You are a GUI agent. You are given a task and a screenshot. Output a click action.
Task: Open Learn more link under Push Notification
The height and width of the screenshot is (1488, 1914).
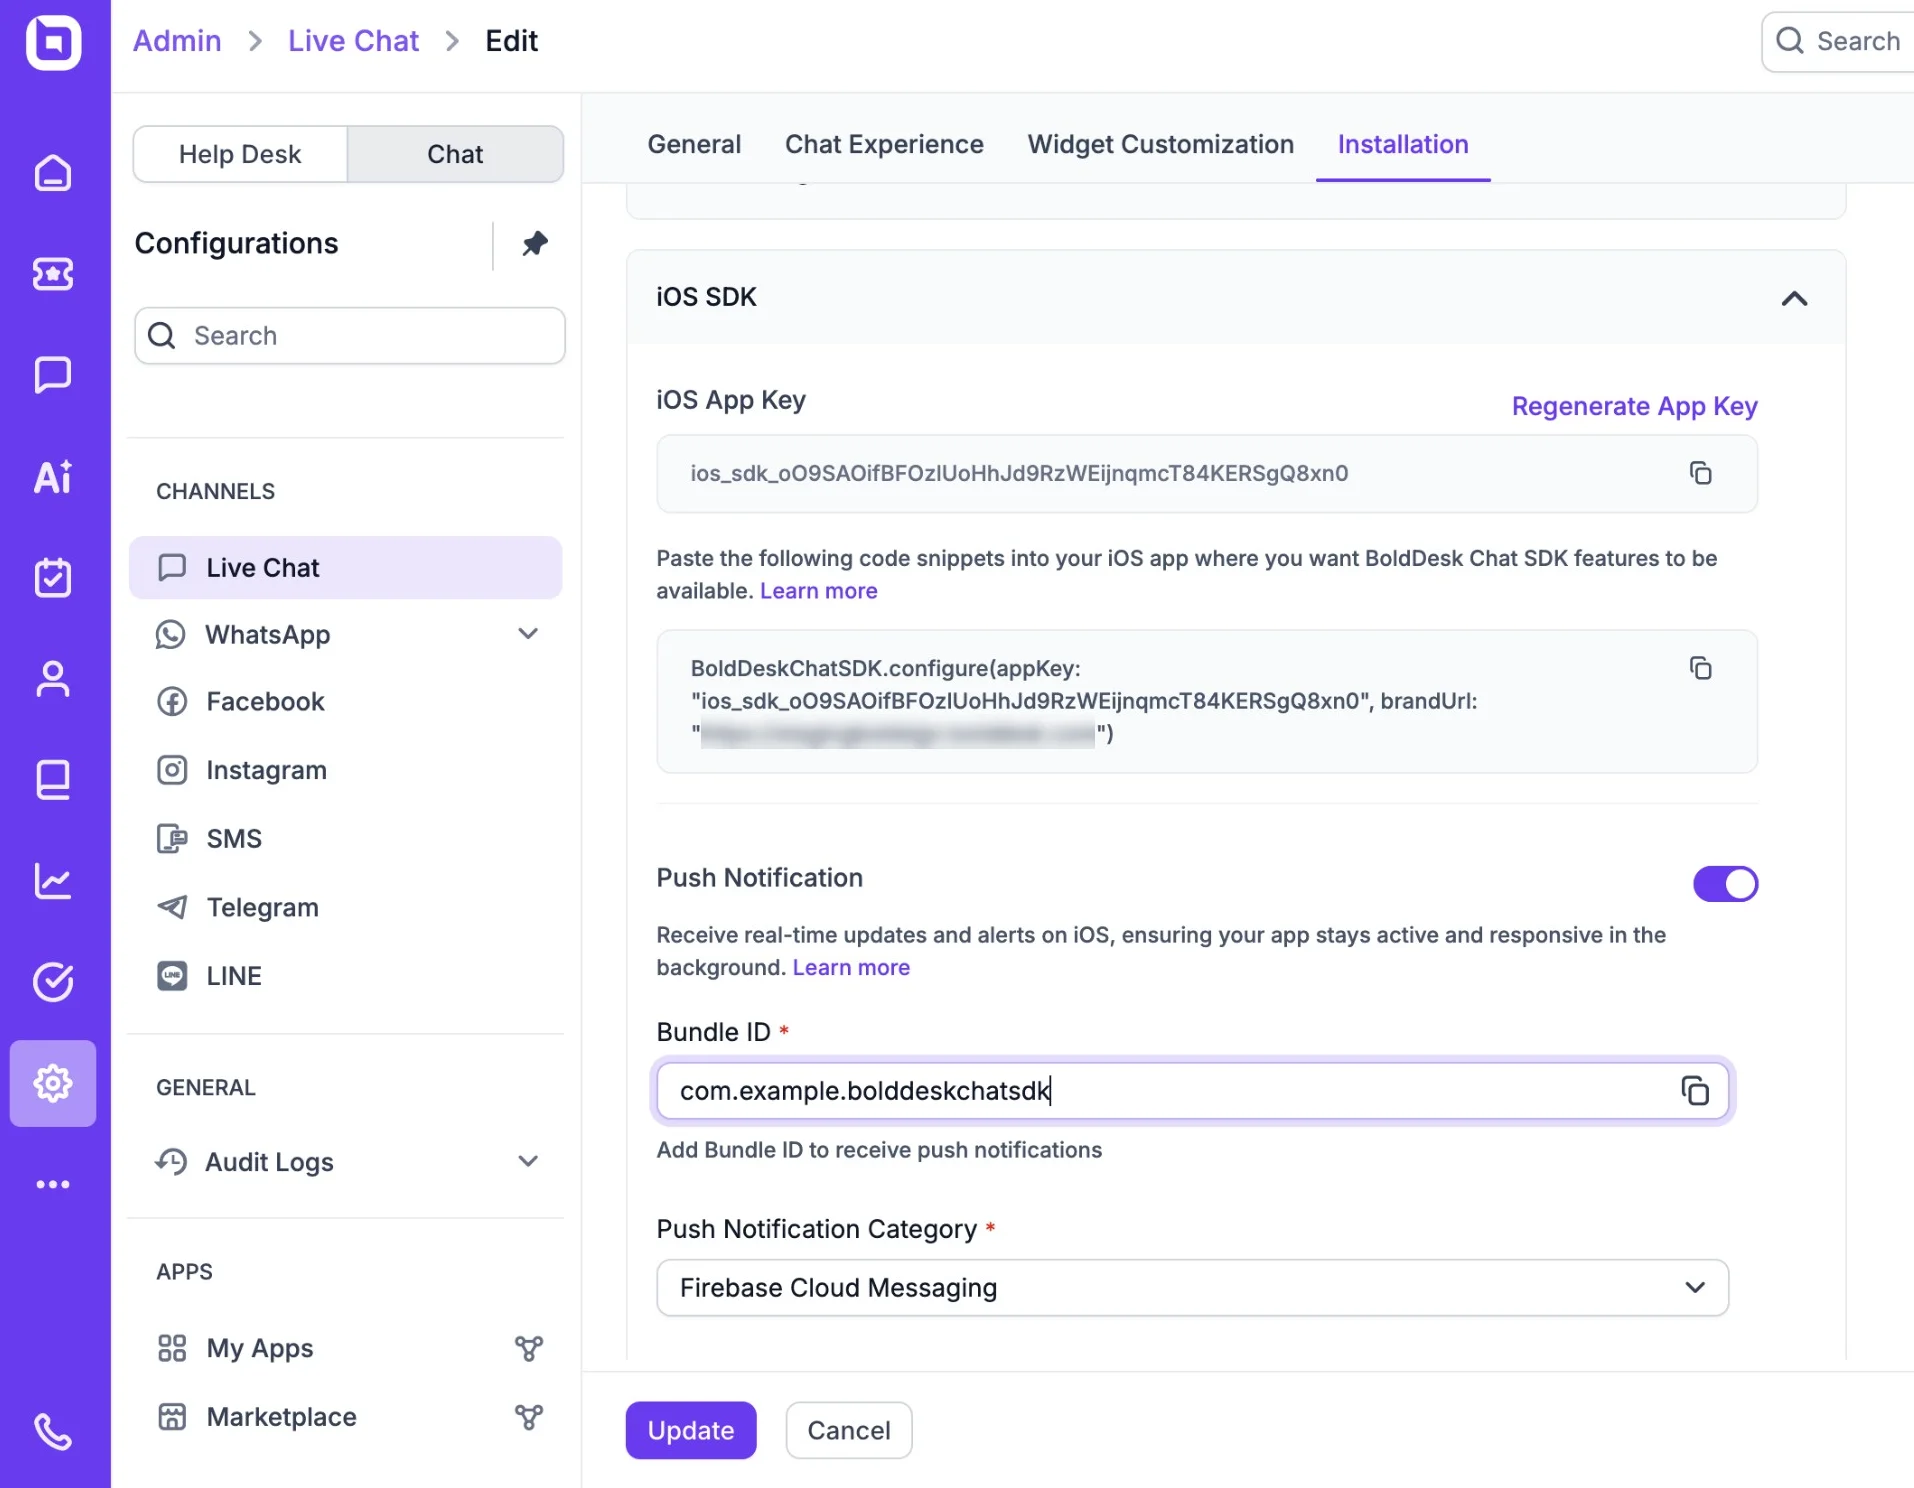(x=851, y=967)
